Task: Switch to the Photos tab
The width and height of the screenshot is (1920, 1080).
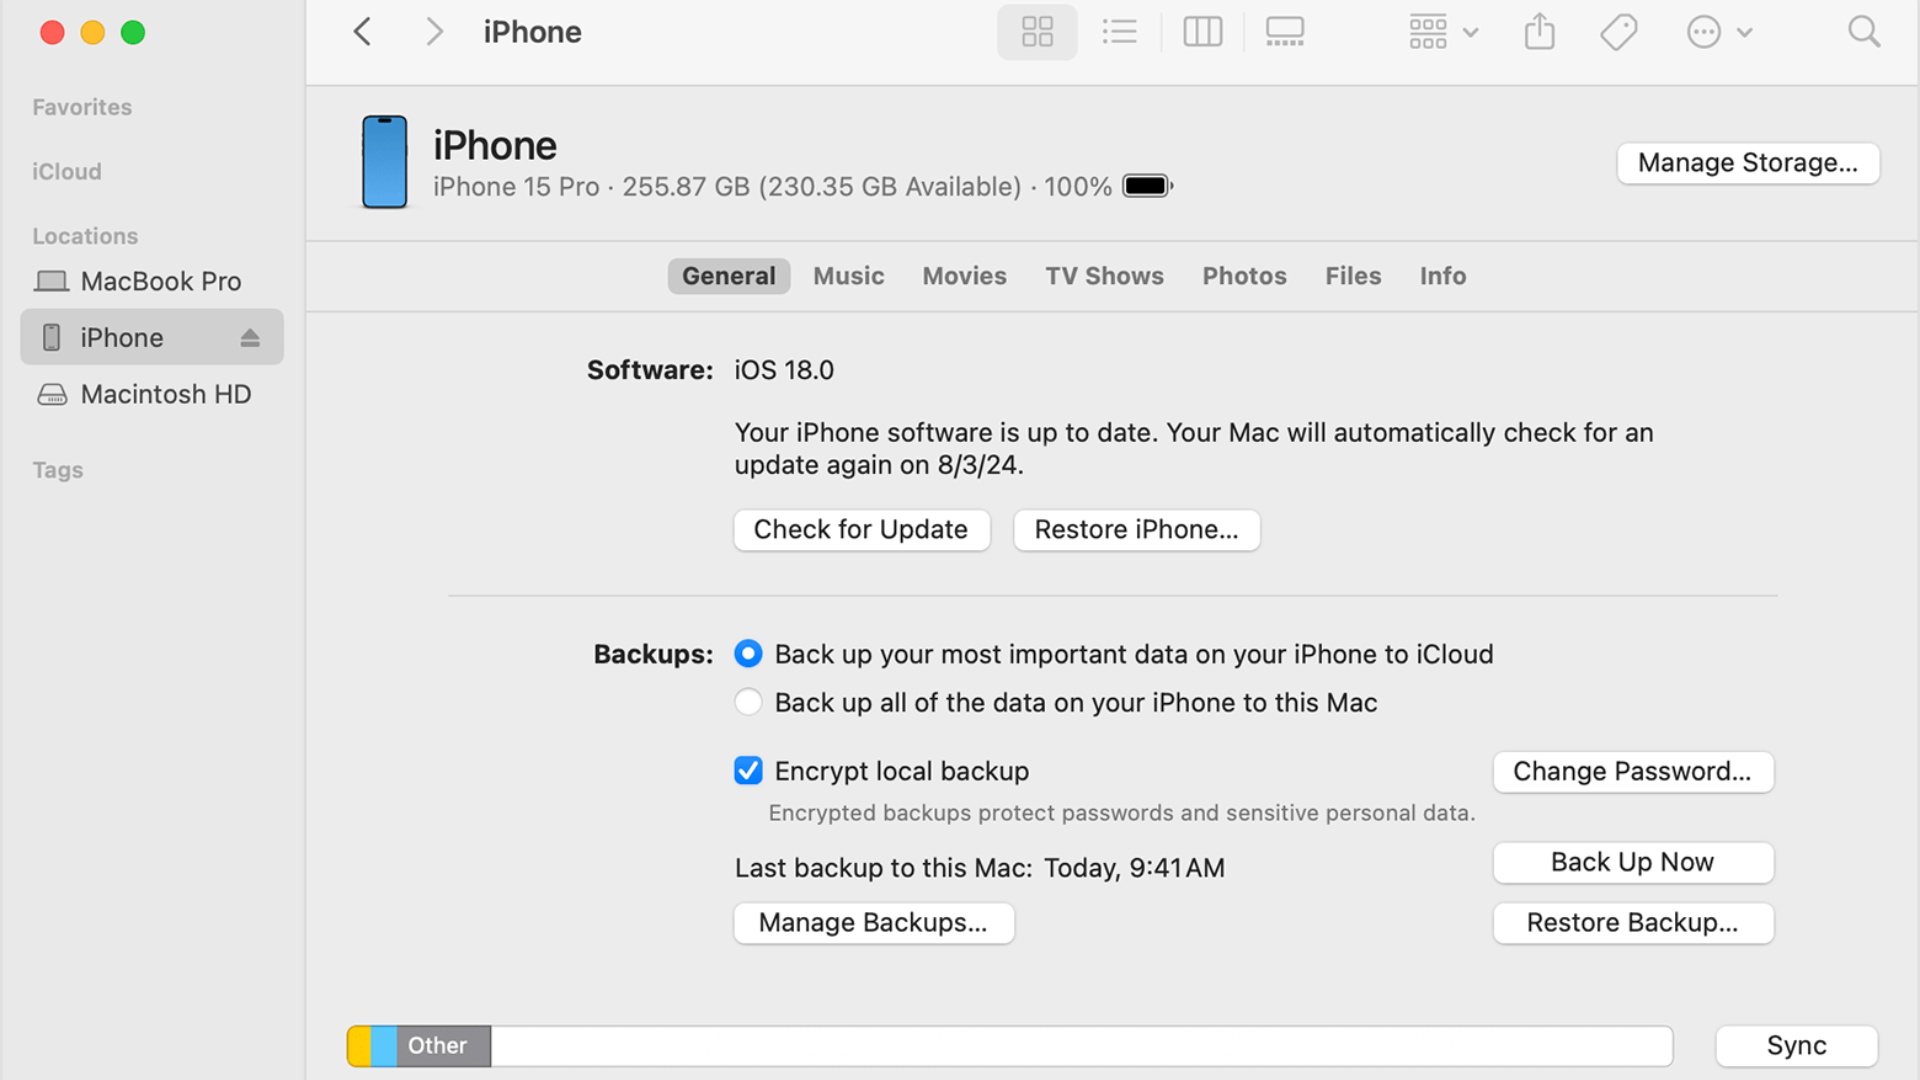Action: pos(1244,276)
